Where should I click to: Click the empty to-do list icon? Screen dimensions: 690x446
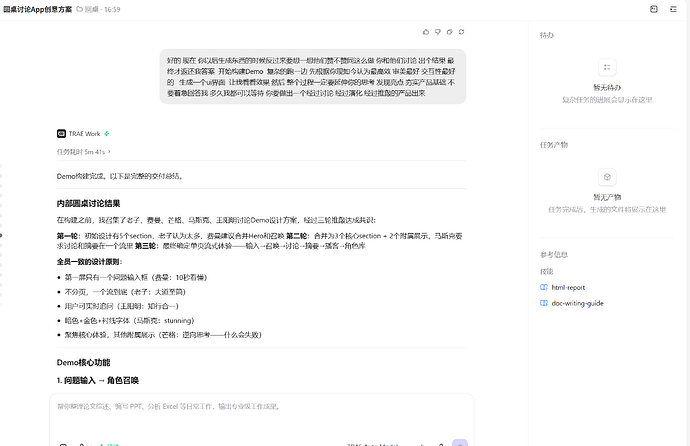pos(607,67)
